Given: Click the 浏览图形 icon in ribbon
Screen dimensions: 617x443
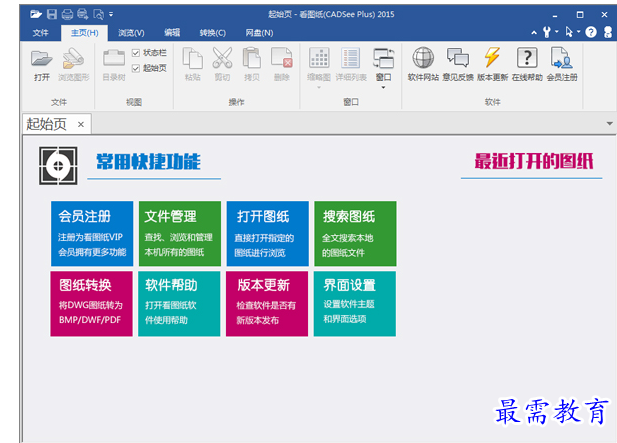Looking at the screenshot, I should (x=74, y=59).
